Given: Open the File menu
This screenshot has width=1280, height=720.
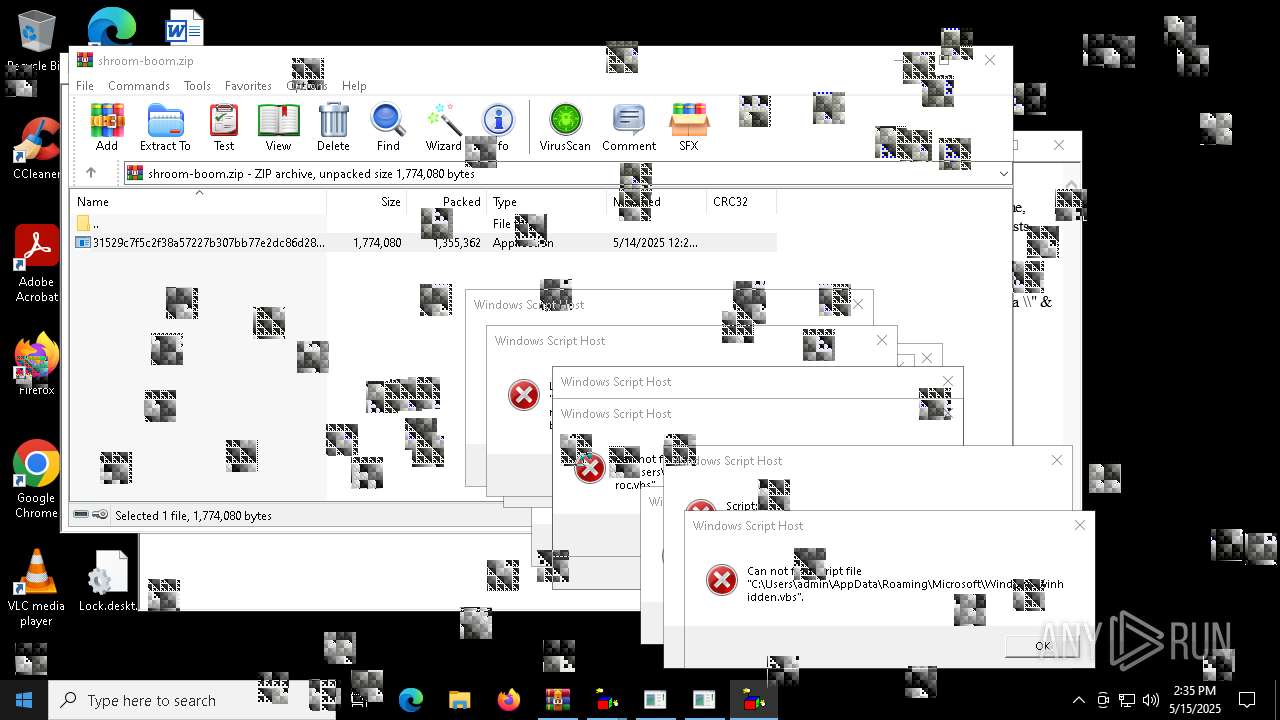Looking at the screenshot, I should point(85,86).
